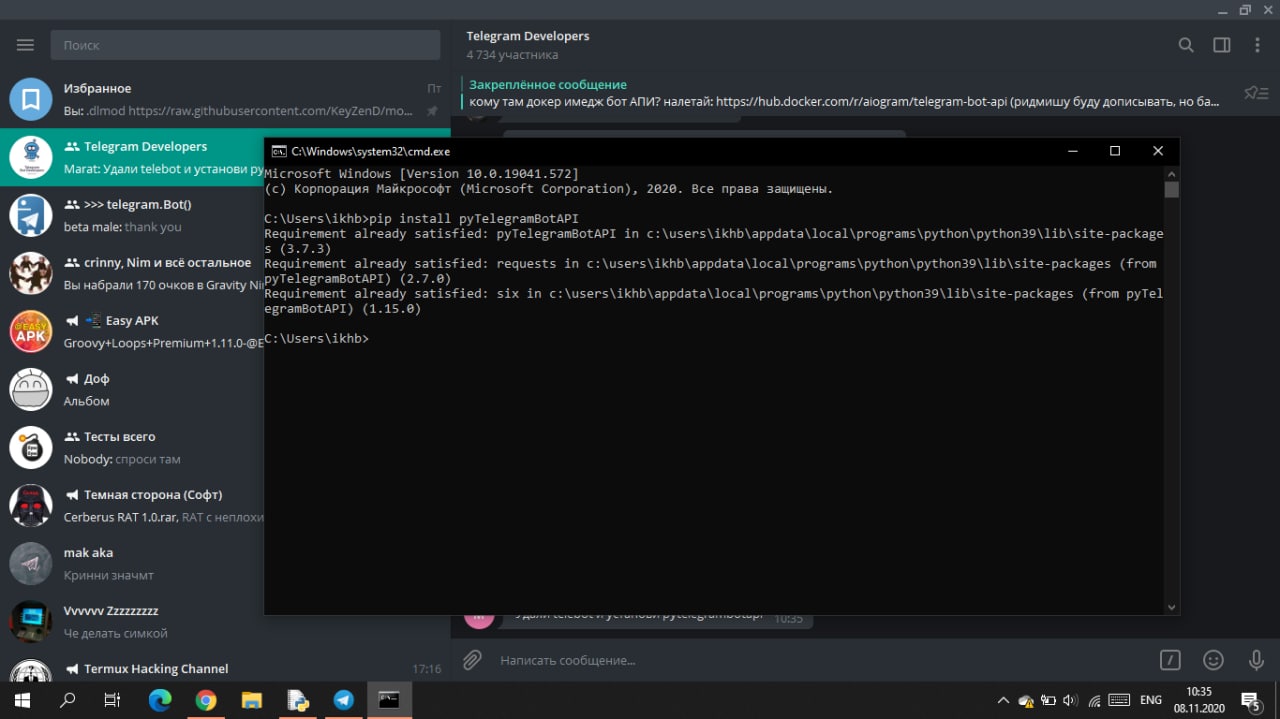Search in the Telegram Developers chat
Screen dimensions: 1280x719
[1186, 45]
